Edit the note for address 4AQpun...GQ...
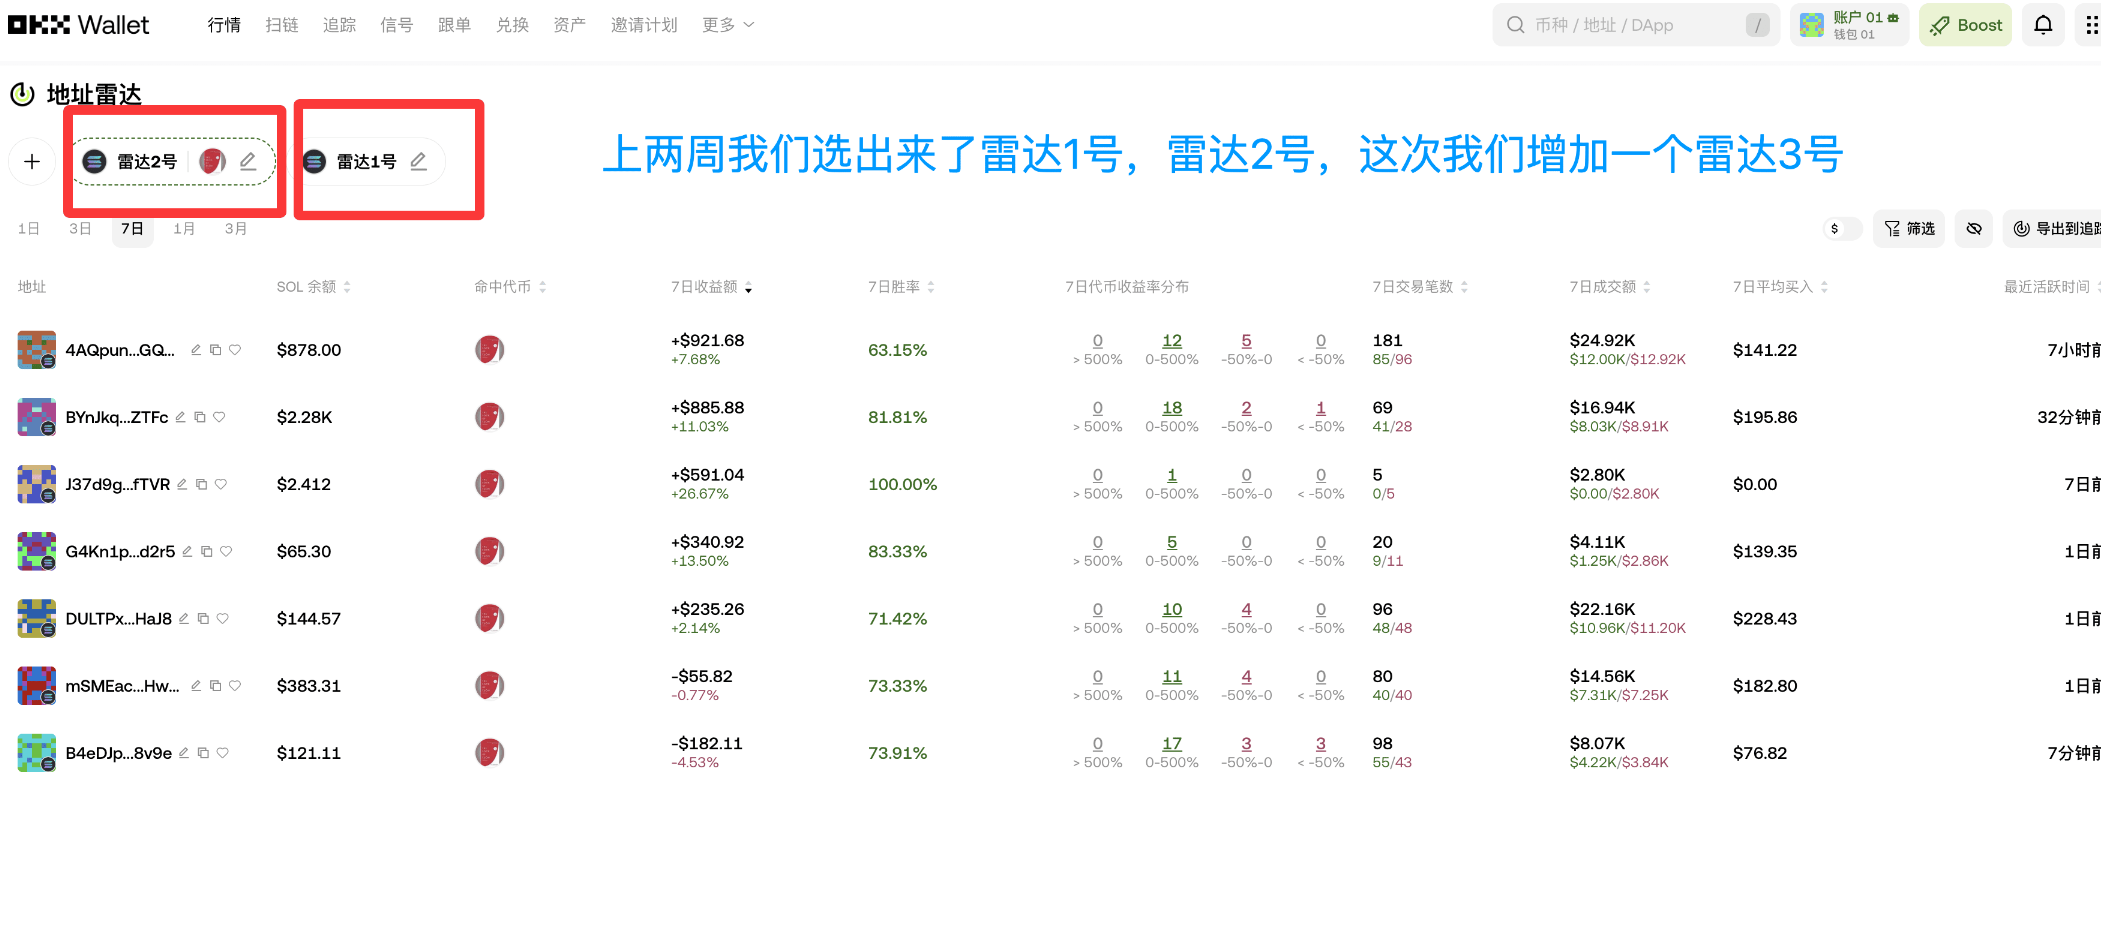The height and width of the screenshot is (938, 2101). [x=196, y=350]
